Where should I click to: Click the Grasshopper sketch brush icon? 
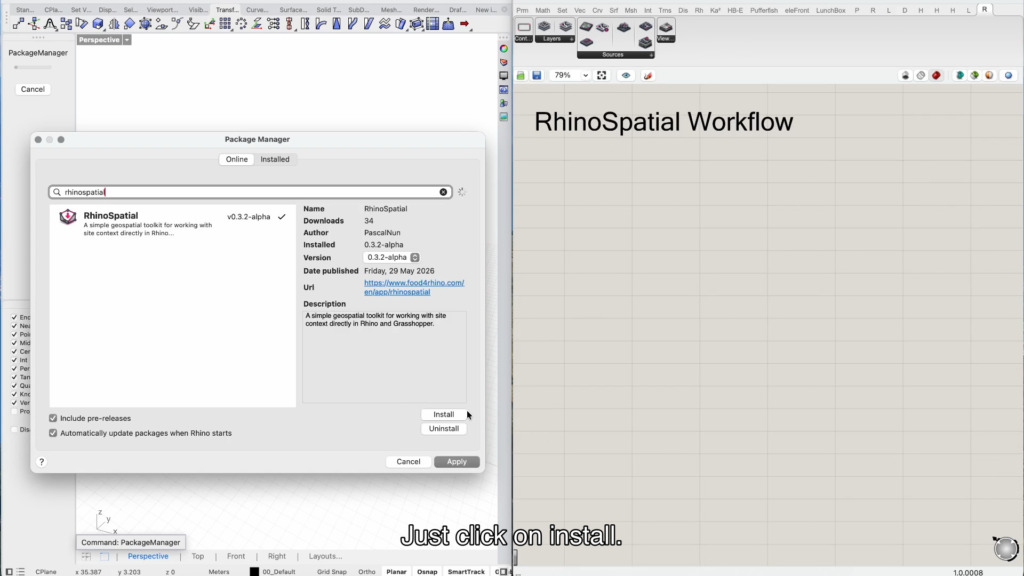coord(648,76)
